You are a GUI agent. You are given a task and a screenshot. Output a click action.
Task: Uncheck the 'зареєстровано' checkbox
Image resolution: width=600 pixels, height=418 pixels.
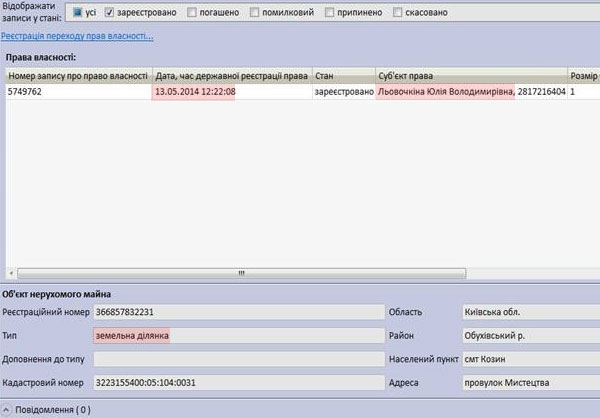110,13
